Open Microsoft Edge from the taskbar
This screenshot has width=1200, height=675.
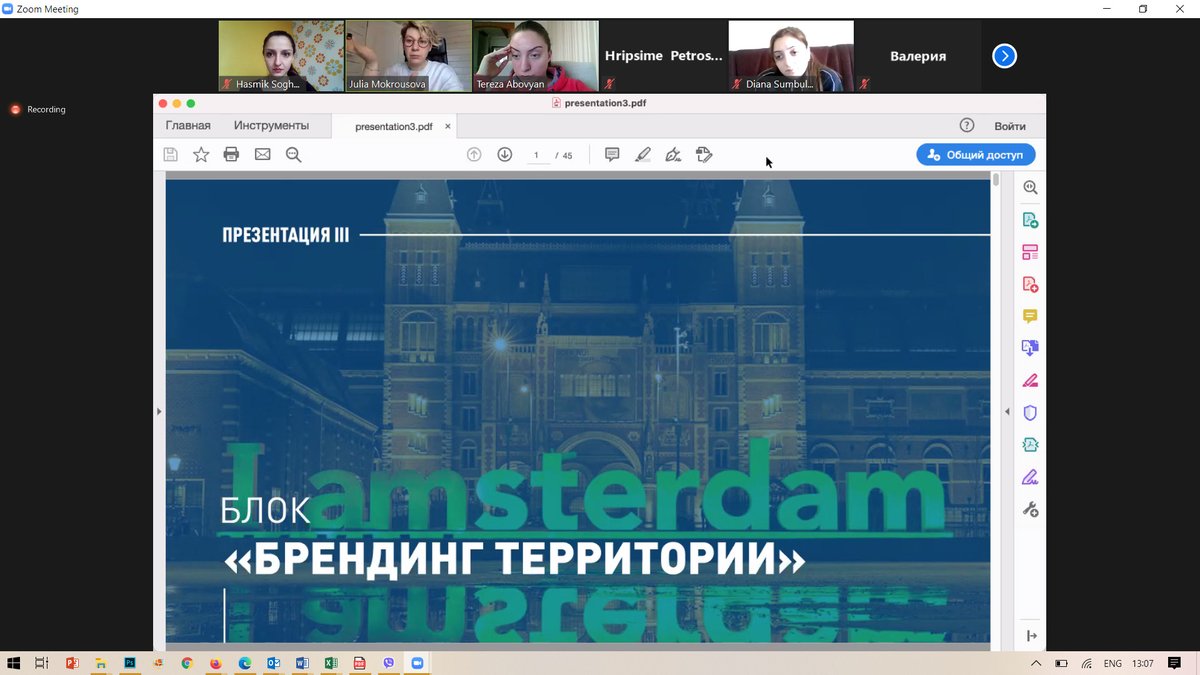click(x=245, y=663)
